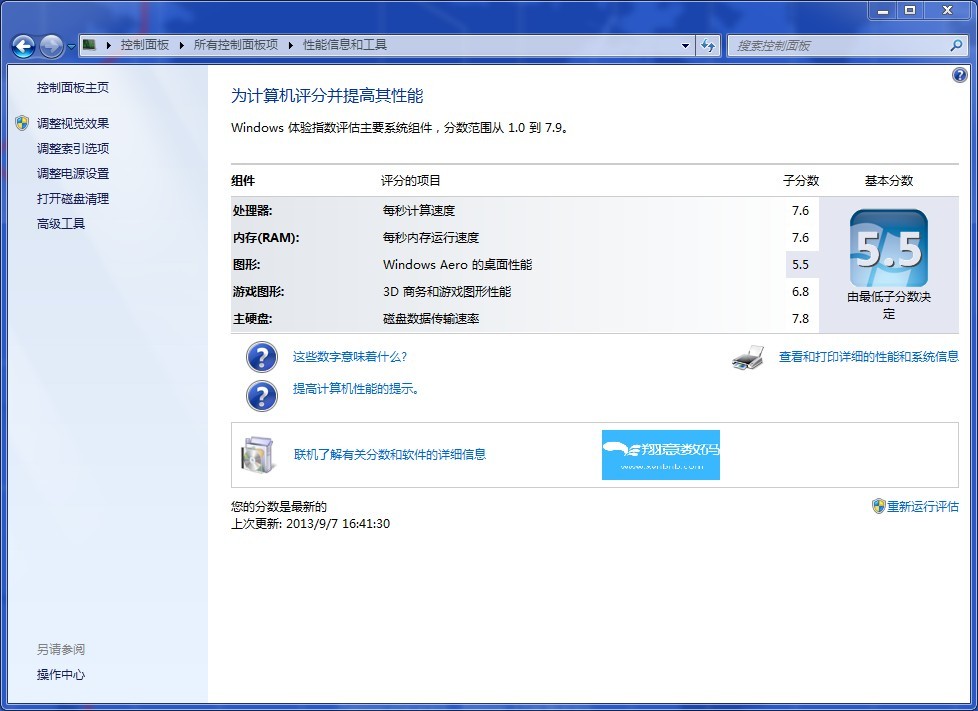Open the address bar history dropdown
The height and width of the screenshot is (711, 978).
[685, 46]
